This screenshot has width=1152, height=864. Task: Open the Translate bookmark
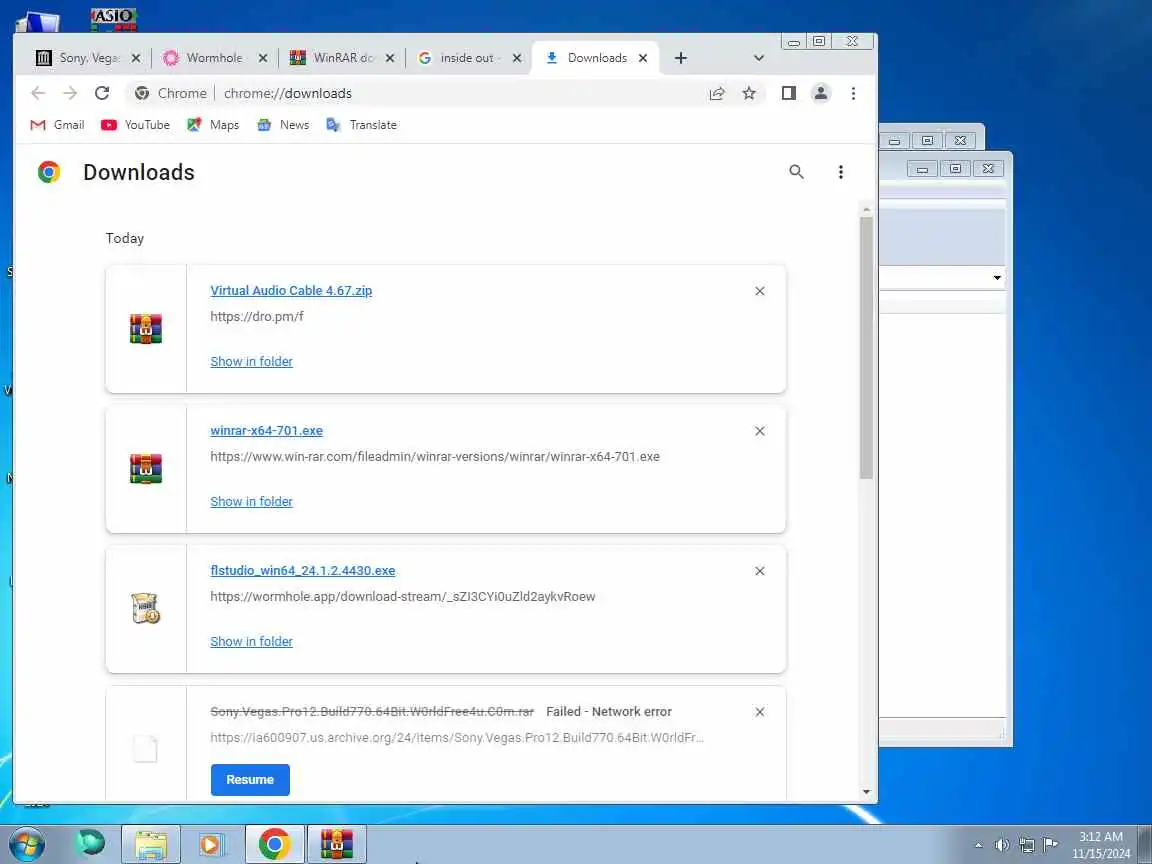[361, 125]
